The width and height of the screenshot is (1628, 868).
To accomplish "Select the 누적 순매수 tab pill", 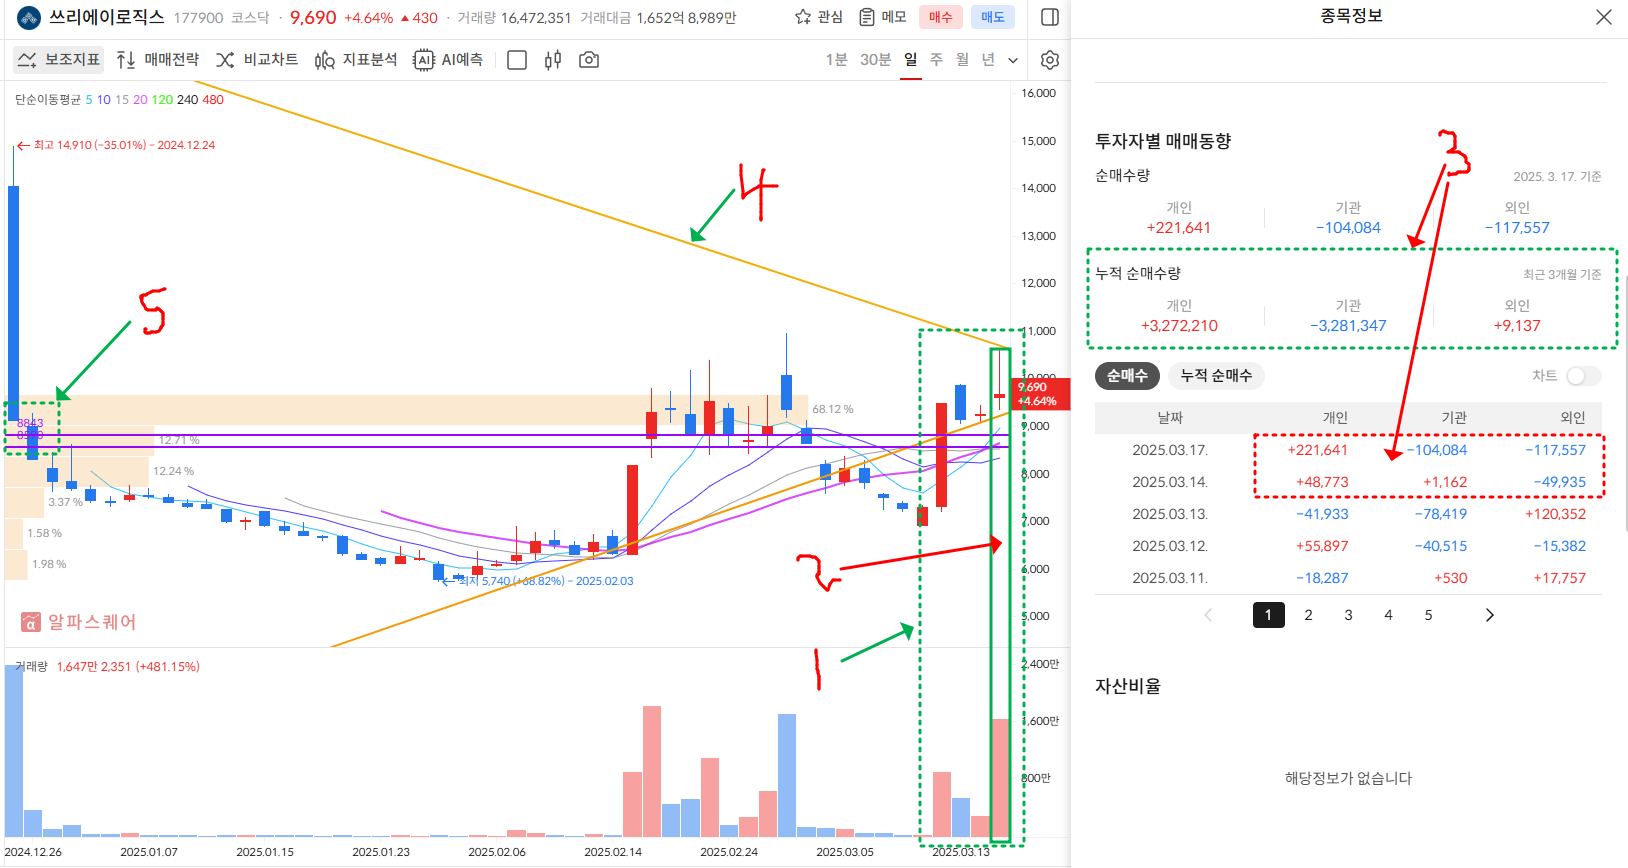I will coord(1216,376).
